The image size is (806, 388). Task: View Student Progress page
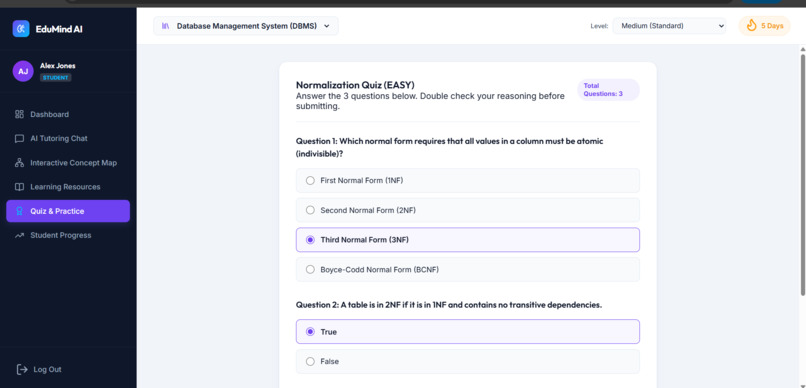68,235
